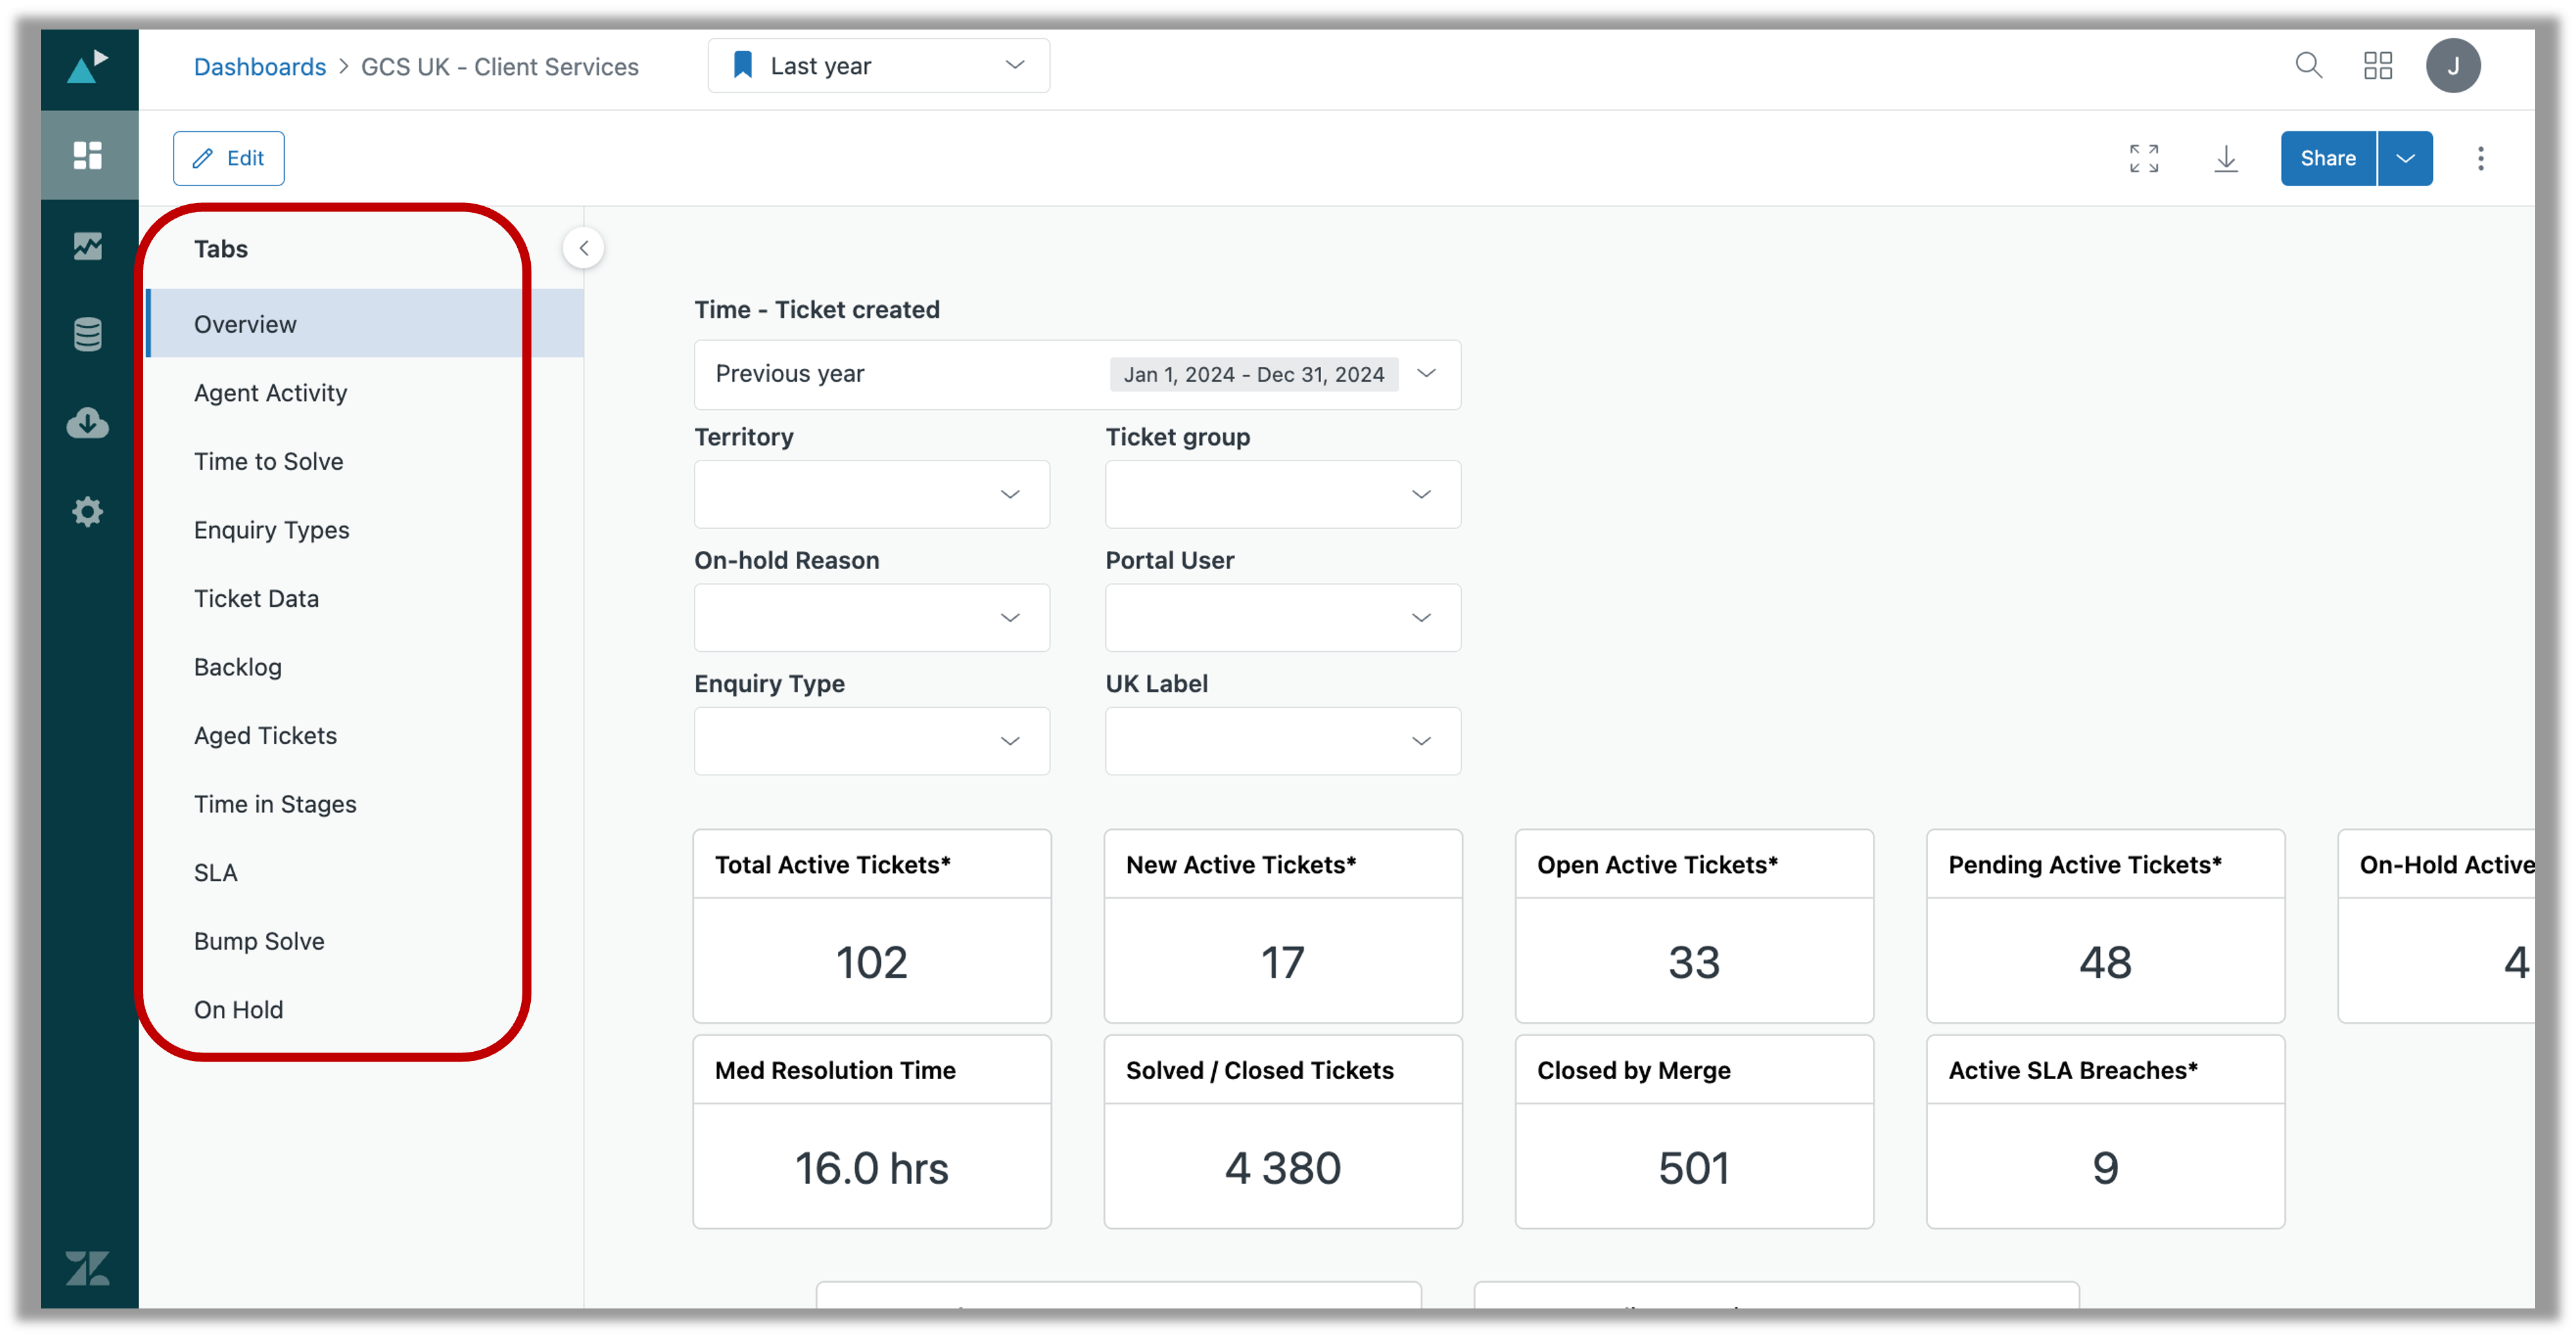Click the Pending Active Tickets value 48

2105,962
